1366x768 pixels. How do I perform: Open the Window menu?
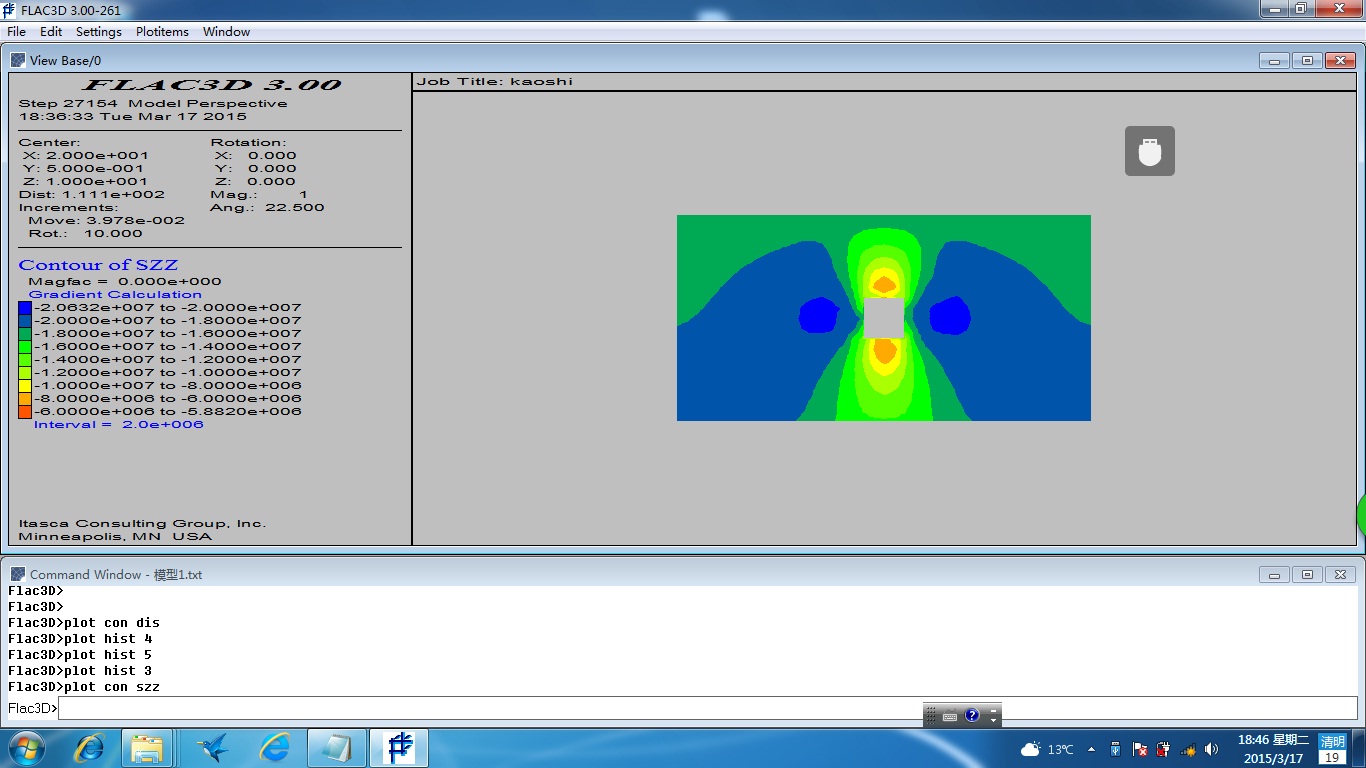(x=226, y=32)
